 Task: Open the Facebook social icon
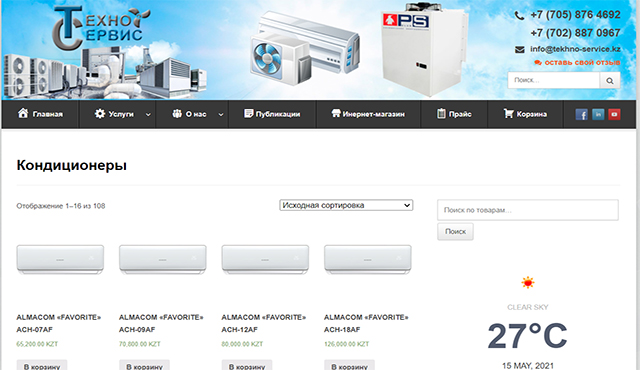coord(581,114)
